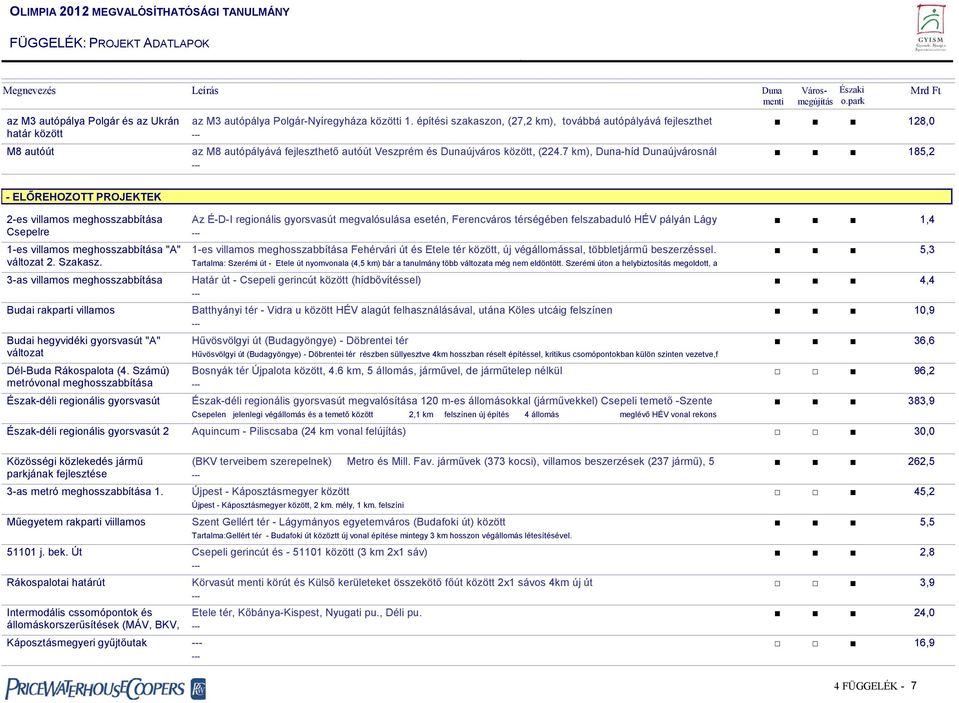
Task: Toggle Északi o.park box for 51101 j. bek. Út
Action: pos(853,553)
